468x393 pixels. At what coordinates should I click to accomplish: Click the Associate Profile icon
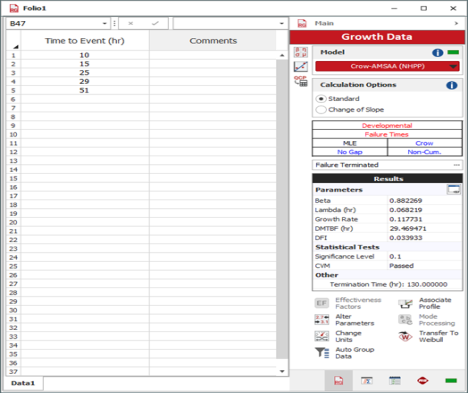(x=405, y=303)
